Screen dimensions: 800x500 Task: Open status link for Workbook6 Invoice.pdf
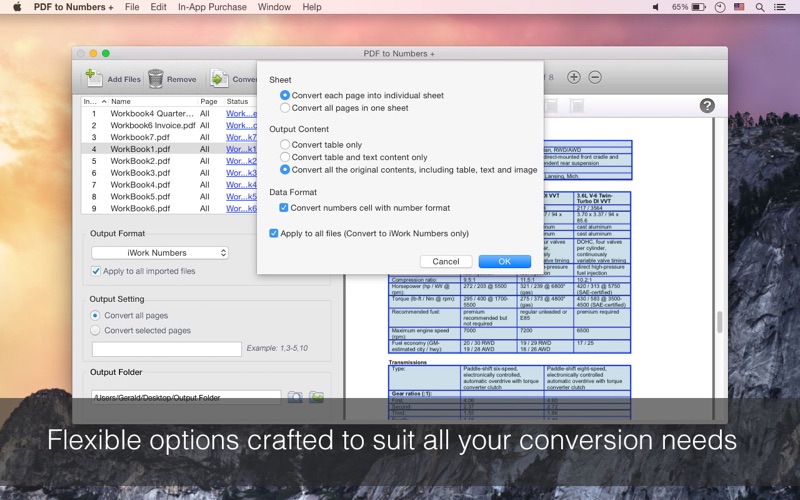(x=241, y=125)
